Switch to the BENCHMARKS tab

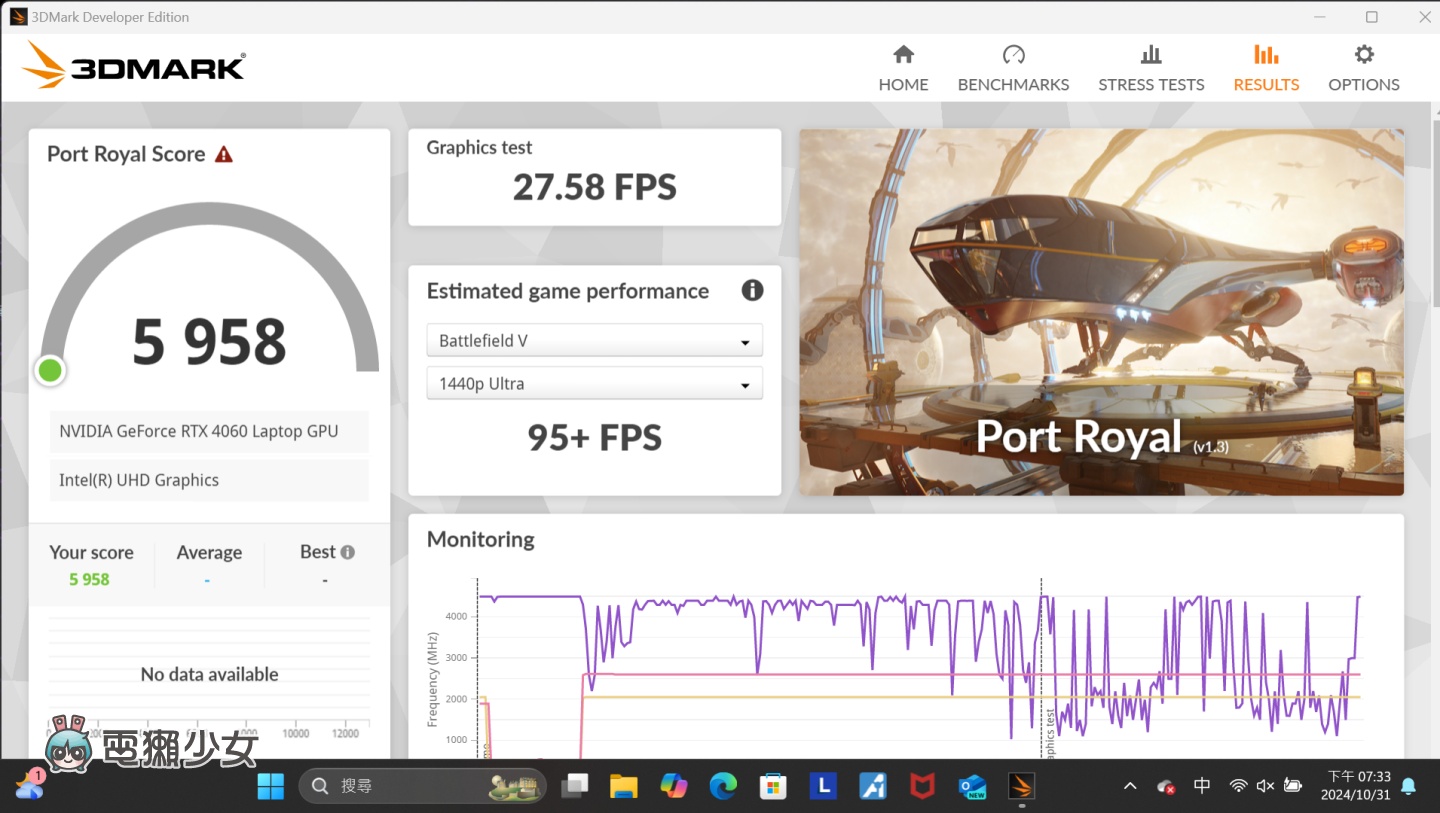(1013, 68)
